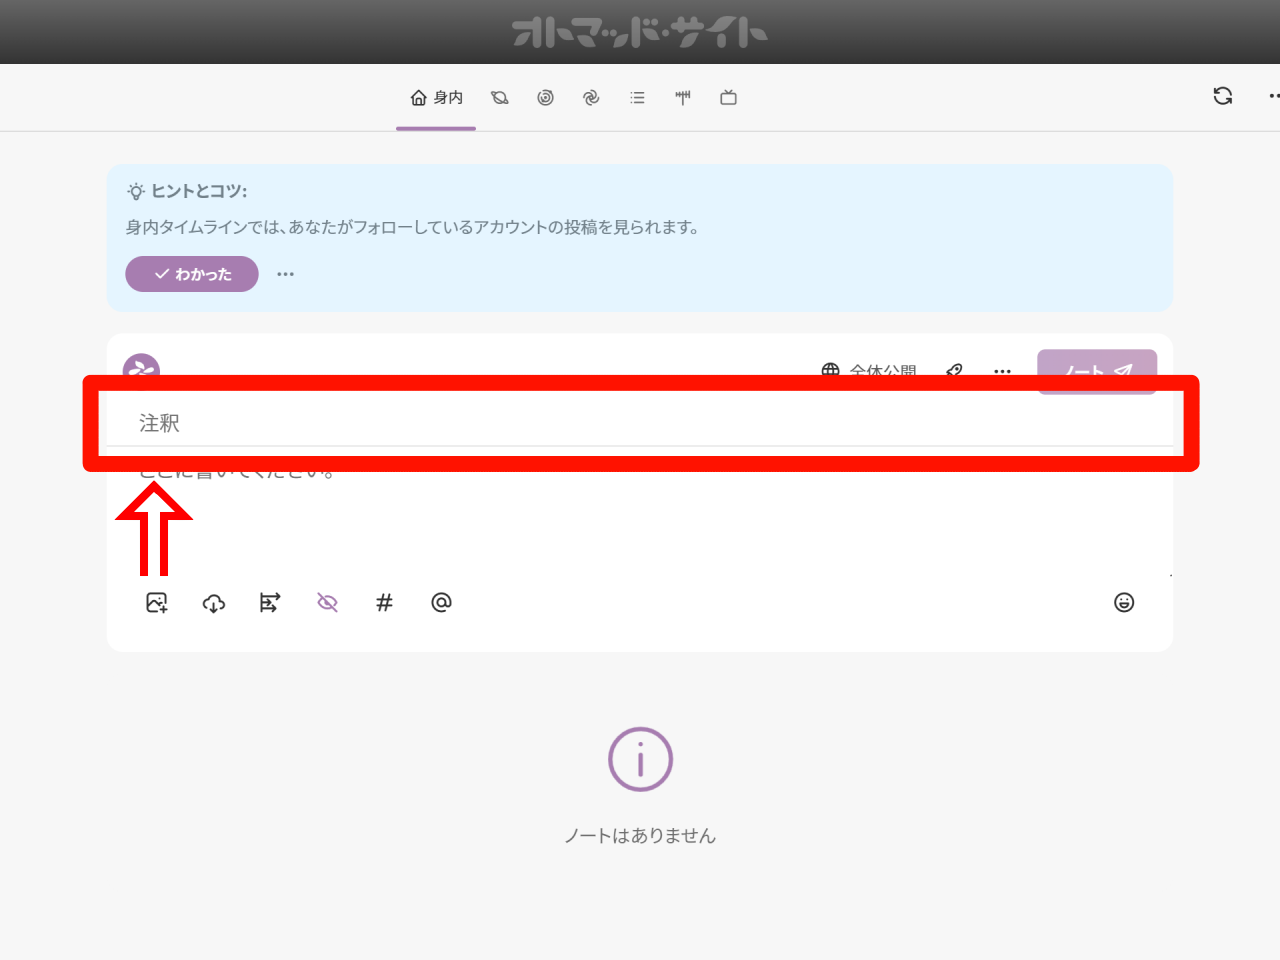Reload the timeline with refresh icon
Image resolution: width=1280 pixels, height=960 pixels.
1222,96
